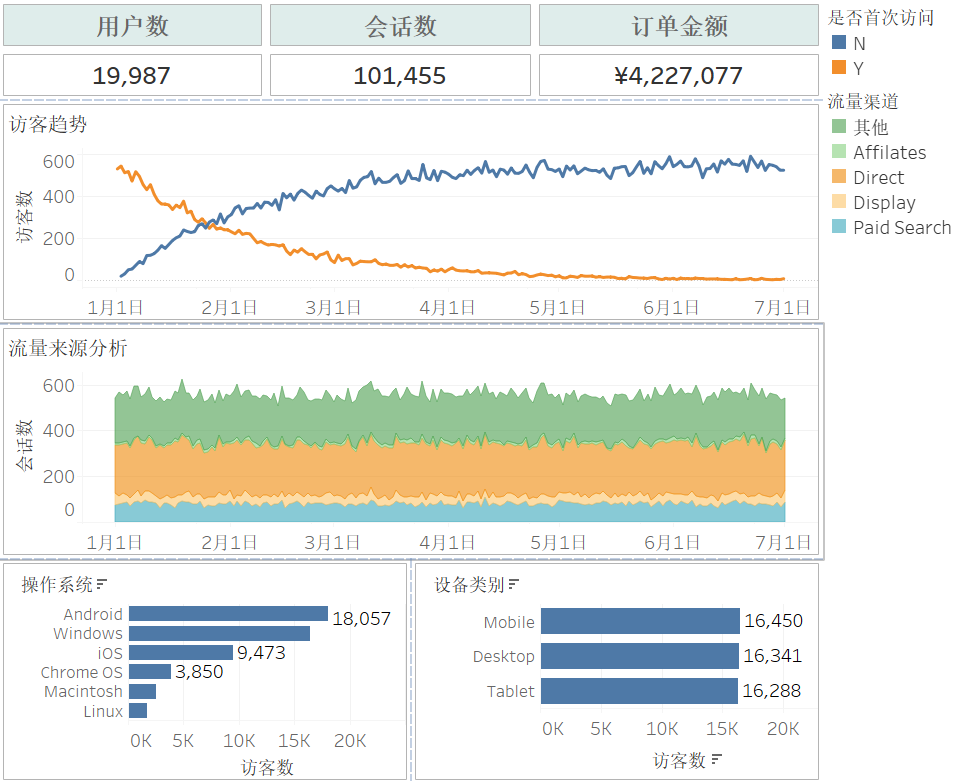The width and height of the screenshot is (967, 781).
Task: Click the 订单金额 header card
Action: coord(679,25)
